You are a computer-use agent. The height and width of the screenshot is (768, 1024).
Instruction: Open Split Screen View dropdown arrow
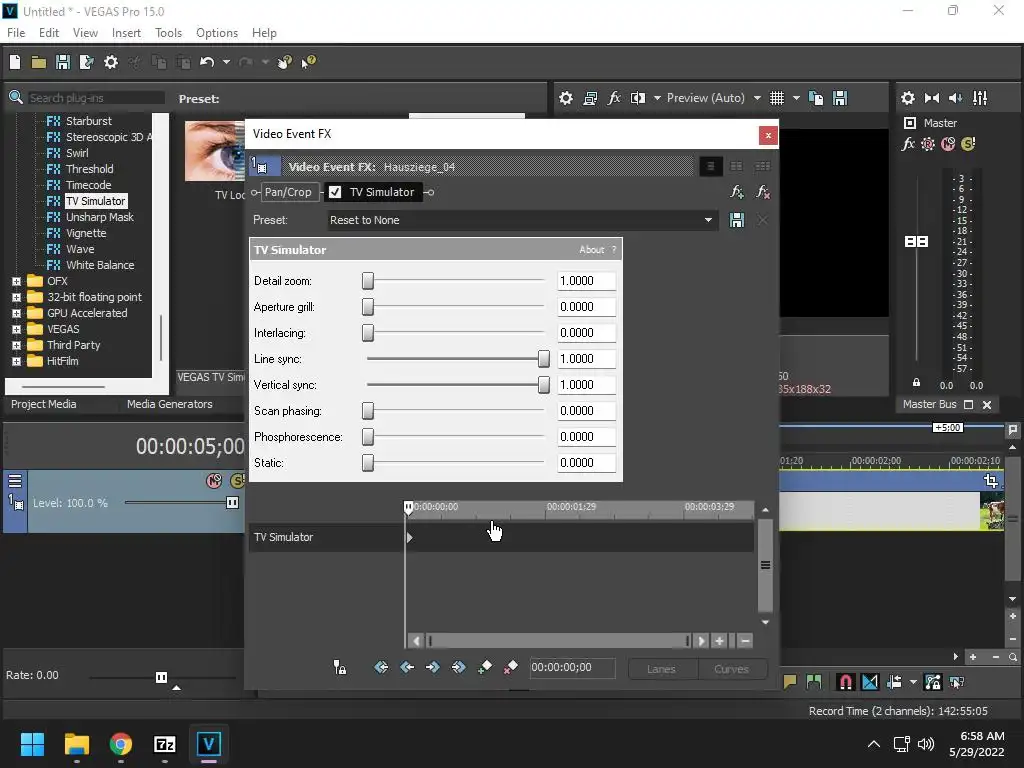pyautogui.click(x=657, y=98)
